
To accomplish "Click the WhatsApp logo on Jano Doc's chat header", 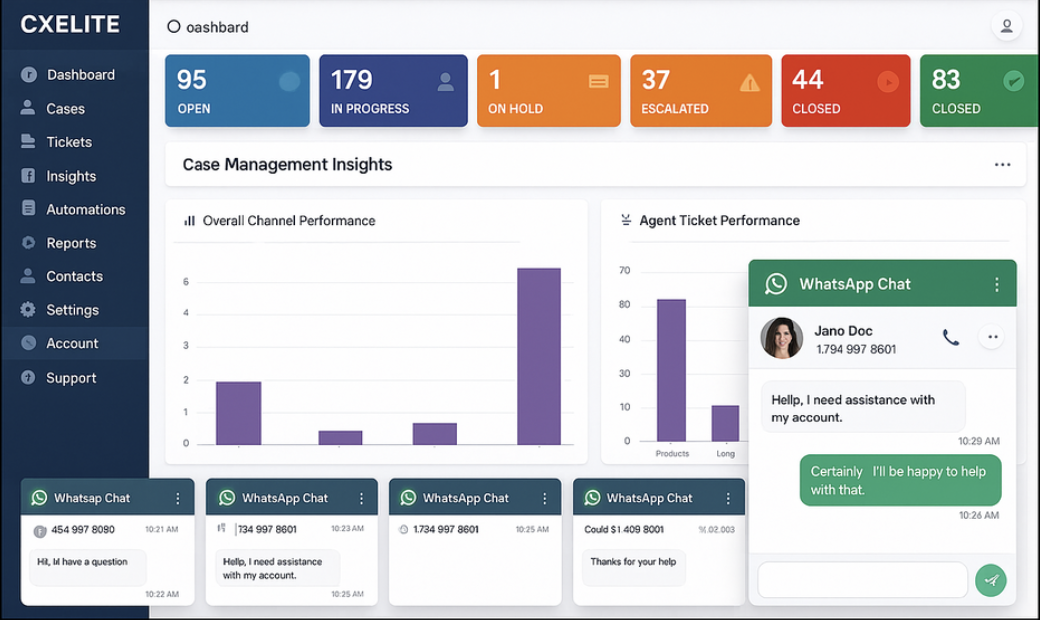I will click(776, 283).
